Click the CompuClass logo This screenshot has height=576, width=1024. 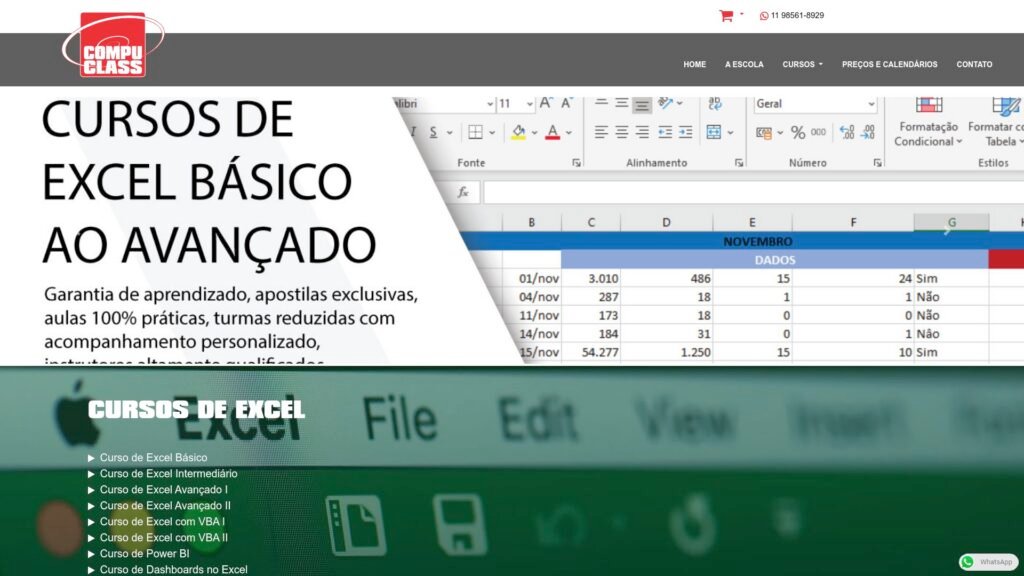point(113,45)
